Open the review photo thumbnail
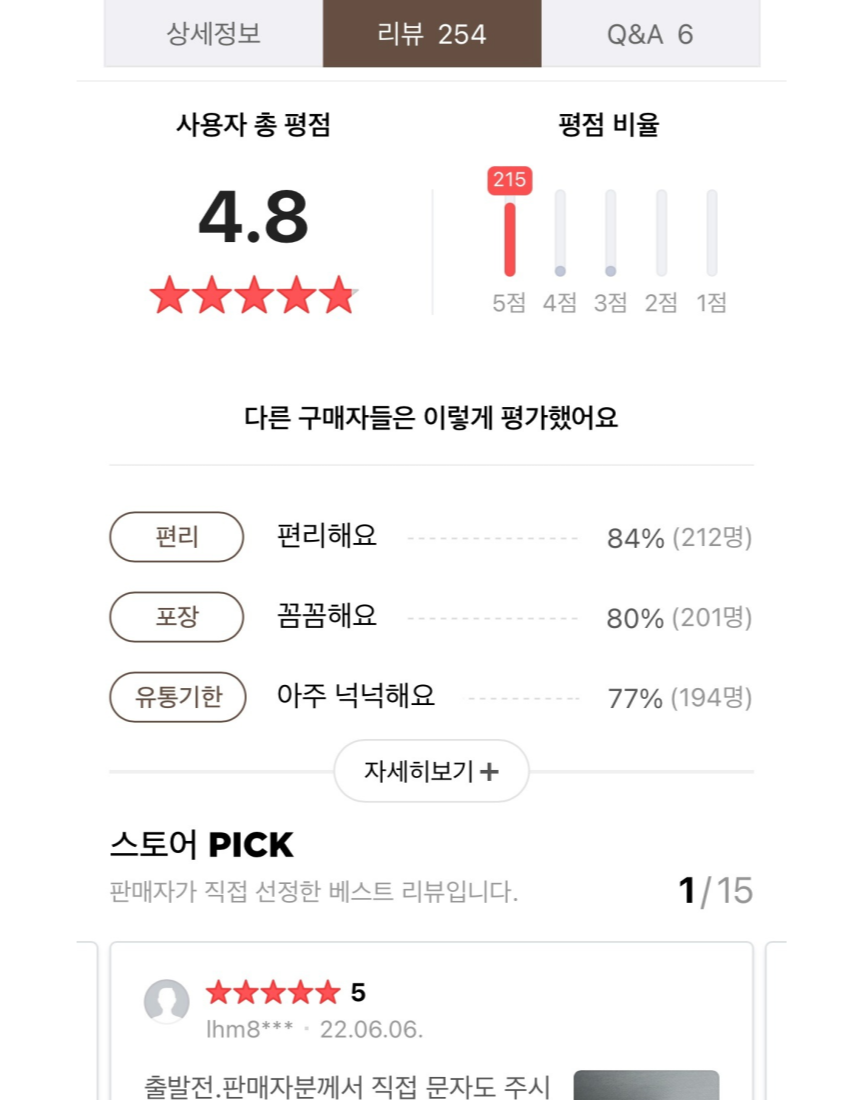 (646, 1085)
